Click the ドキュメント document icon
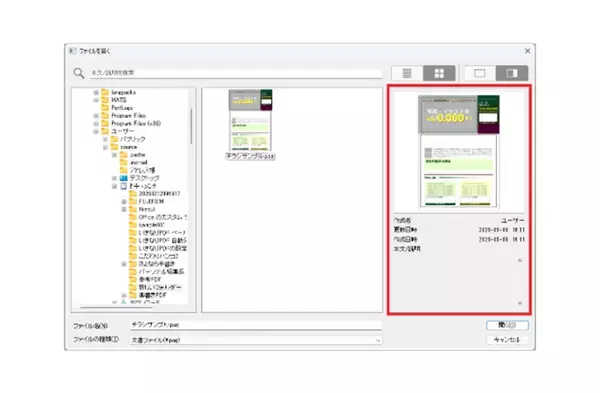Image resolution: width=600 pixels, height=393 pixels. 124,186
